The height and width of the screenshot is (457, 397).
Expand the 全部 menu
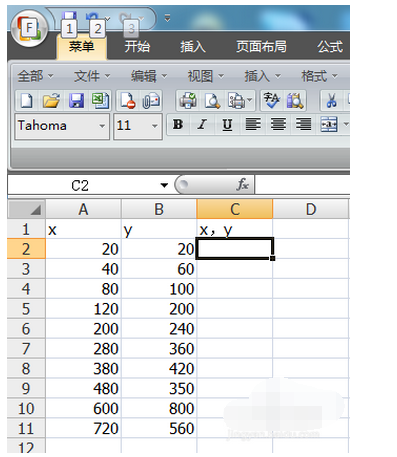click(35, 76)
